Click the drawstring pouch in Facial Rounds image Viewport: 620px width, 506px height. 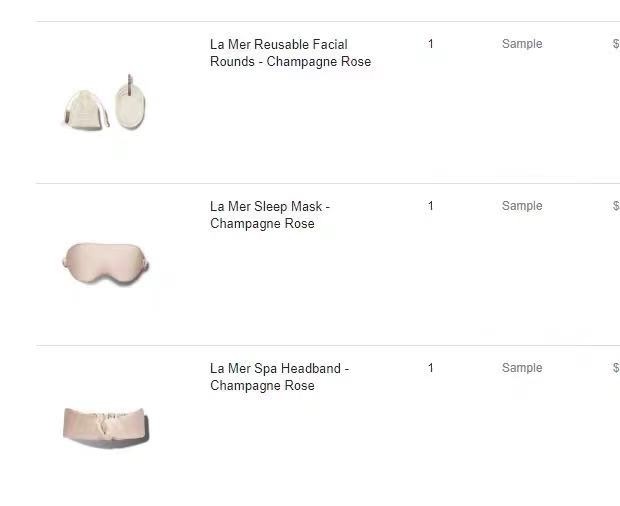tap(82, 108)
